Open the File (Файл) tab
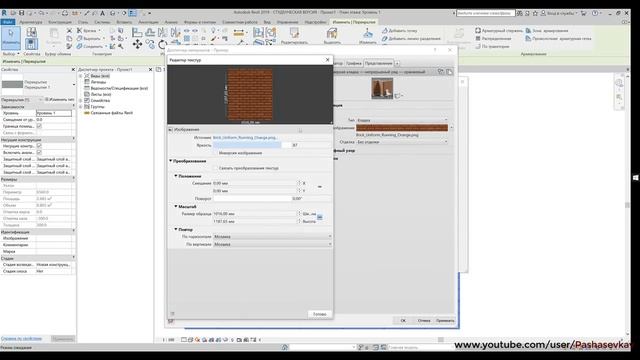The image size is (640, 360). click(8, 22)
